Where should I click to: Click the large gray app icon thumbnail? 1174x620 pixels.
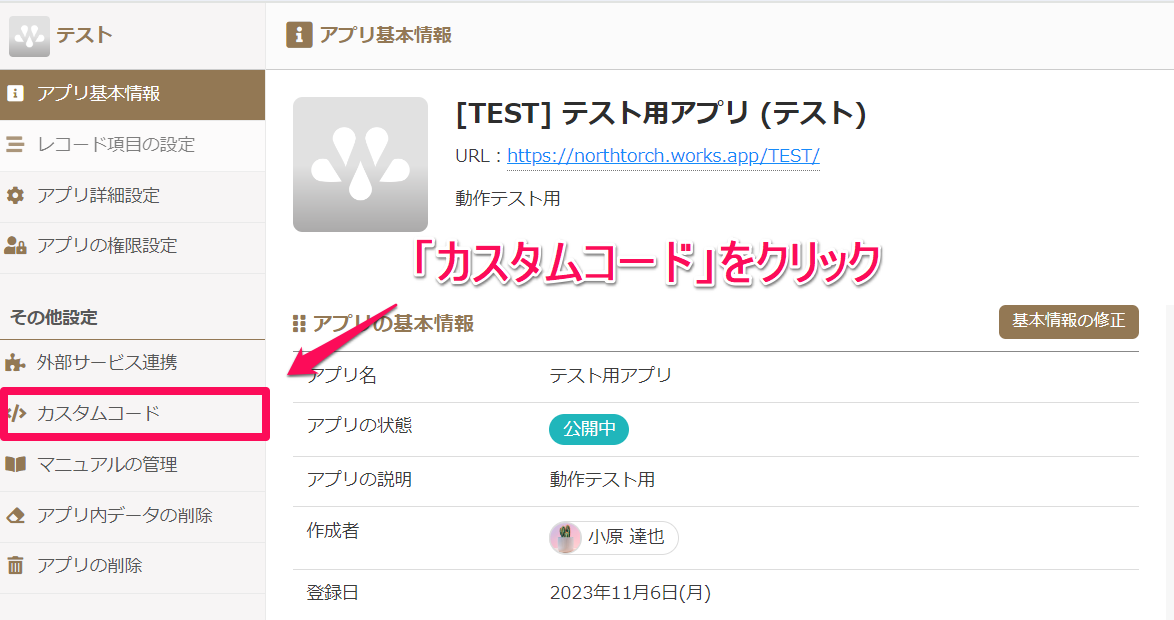pos(360,164)
